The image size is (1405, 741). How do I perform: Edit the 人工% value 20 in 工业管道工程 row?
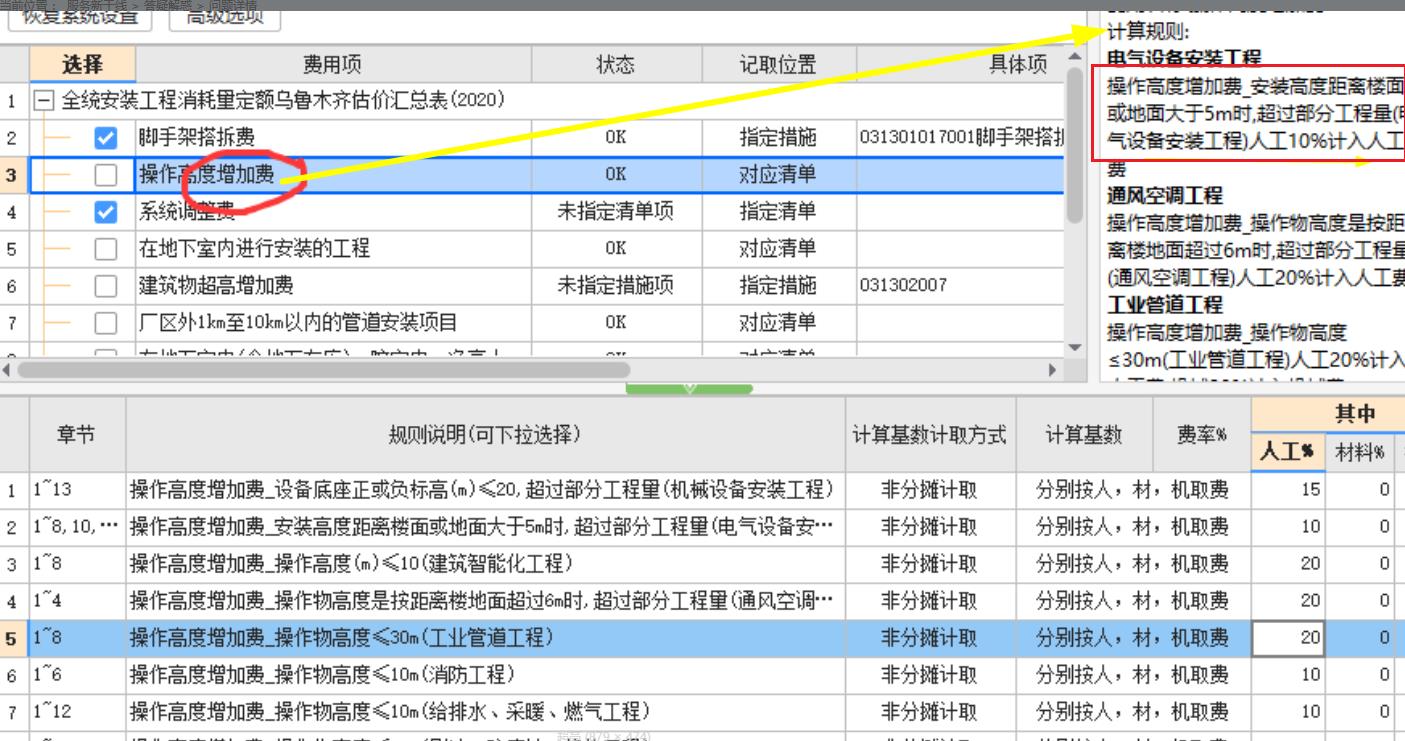(x=1288, y=638)
